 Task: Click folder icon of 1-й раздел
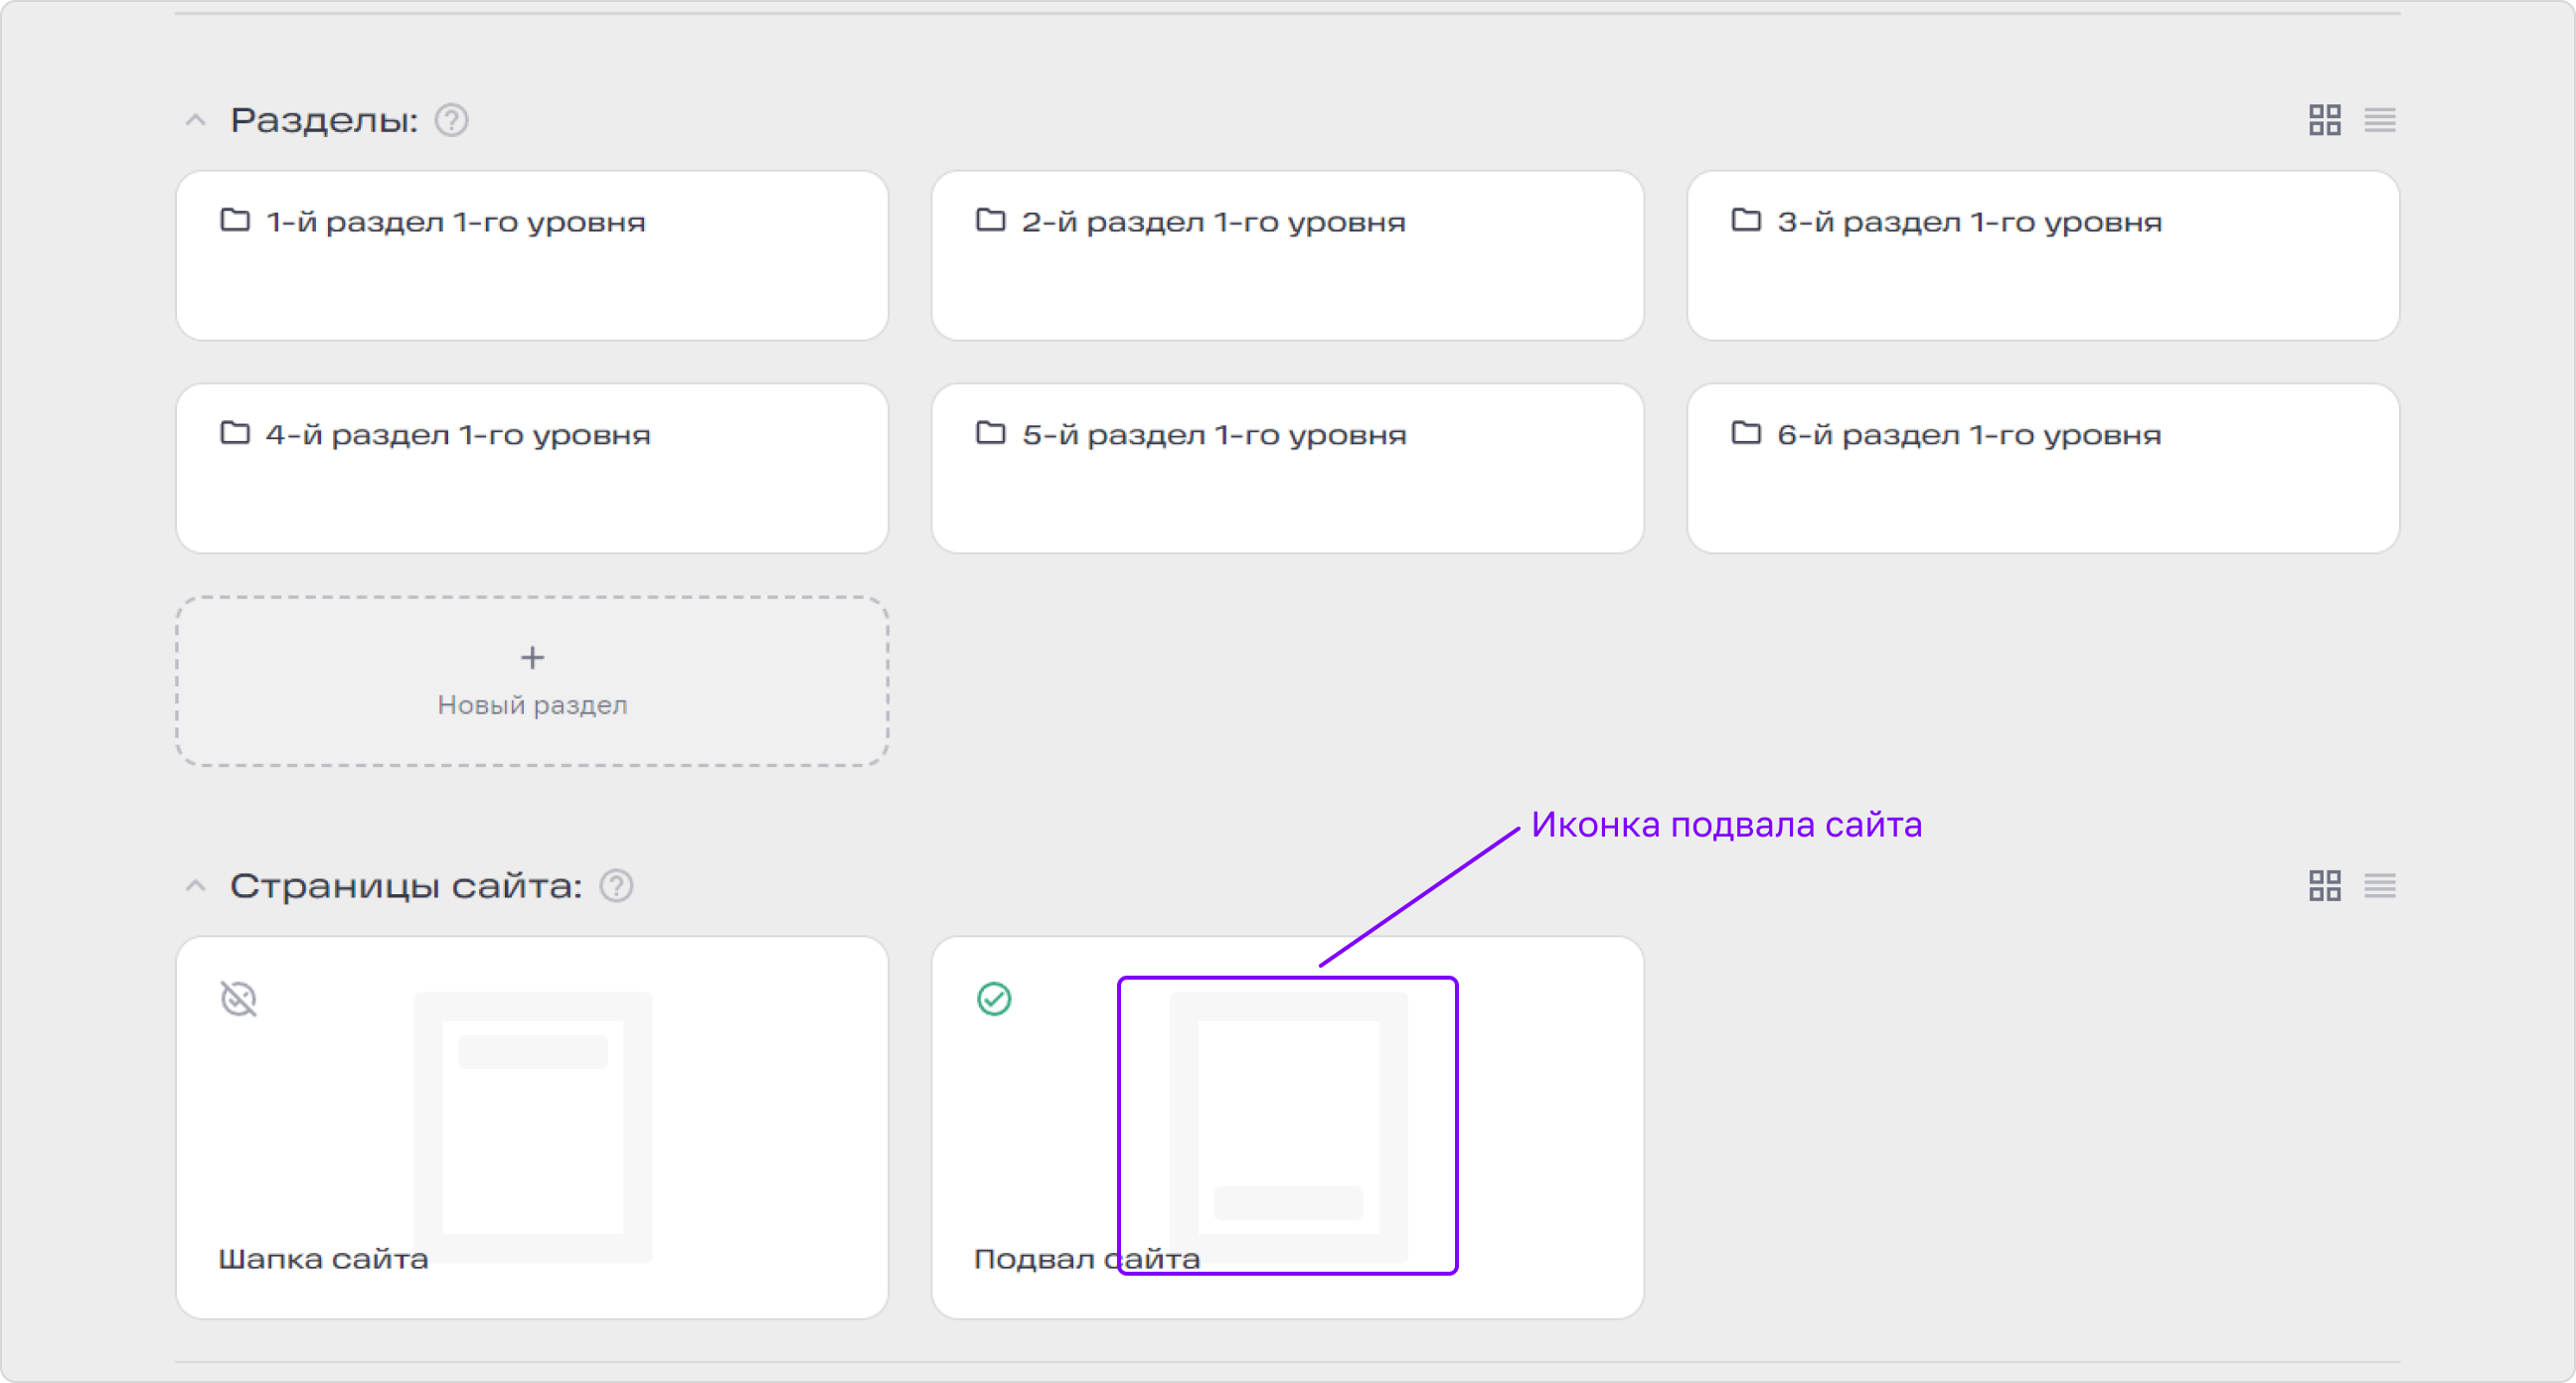click(235, 220)
